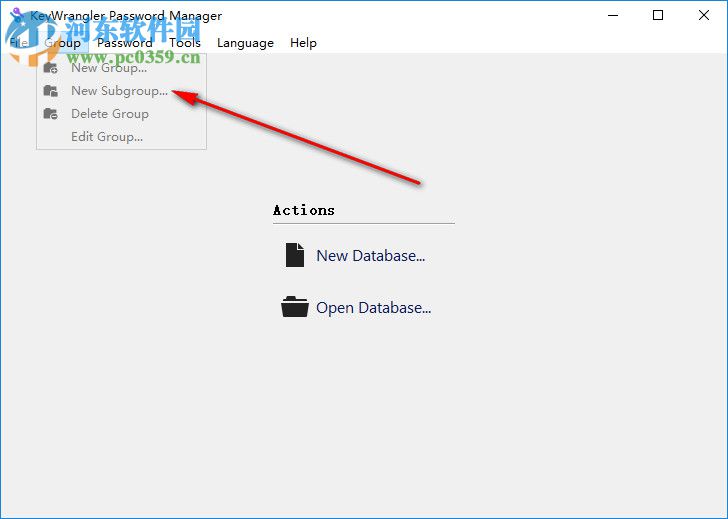This screenshot has height=519, width=728.
Task: Click the Delete Group folder-minus icon
Action: coord(51,114)
